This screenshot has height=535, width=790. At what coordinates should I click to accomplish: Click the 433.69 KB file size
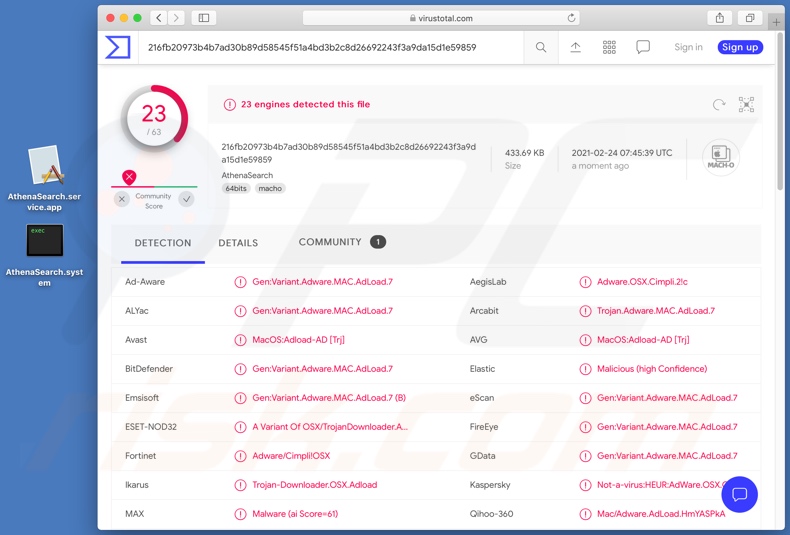524,153
